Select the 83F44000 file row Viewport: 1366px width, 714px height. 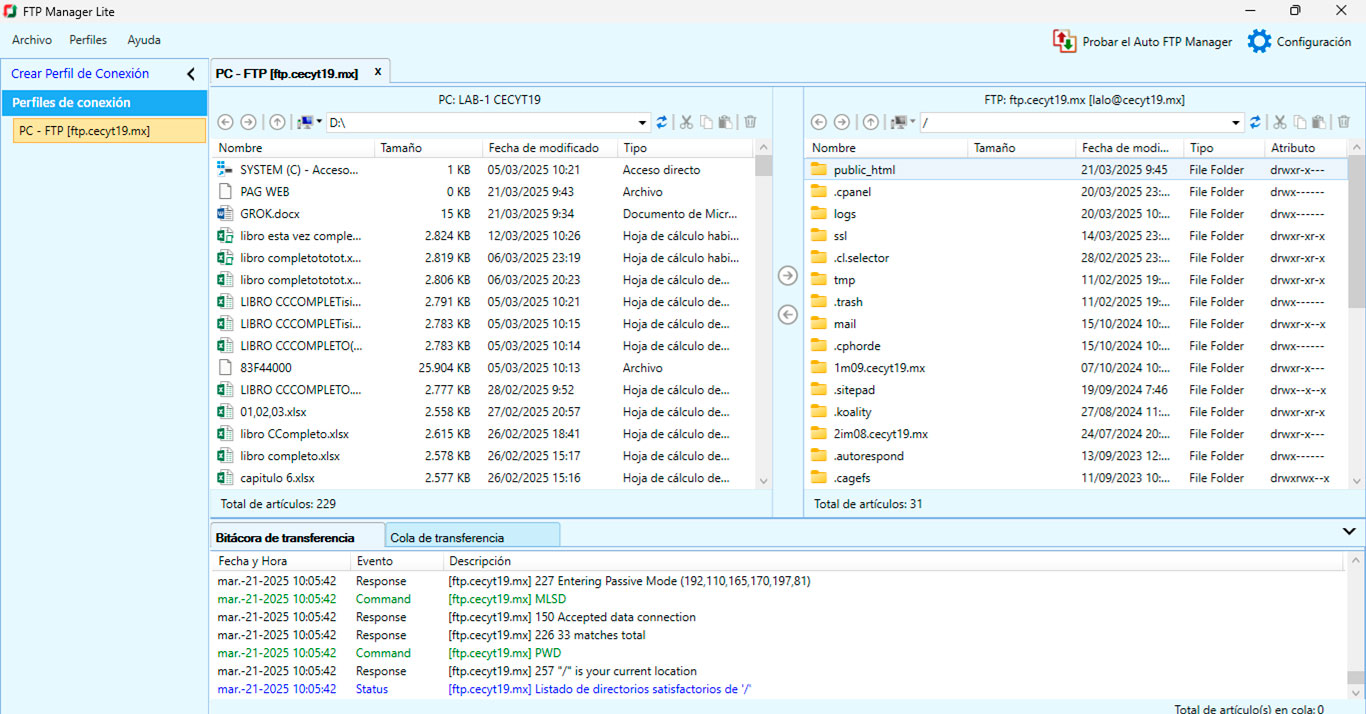[x=485, y=368]
